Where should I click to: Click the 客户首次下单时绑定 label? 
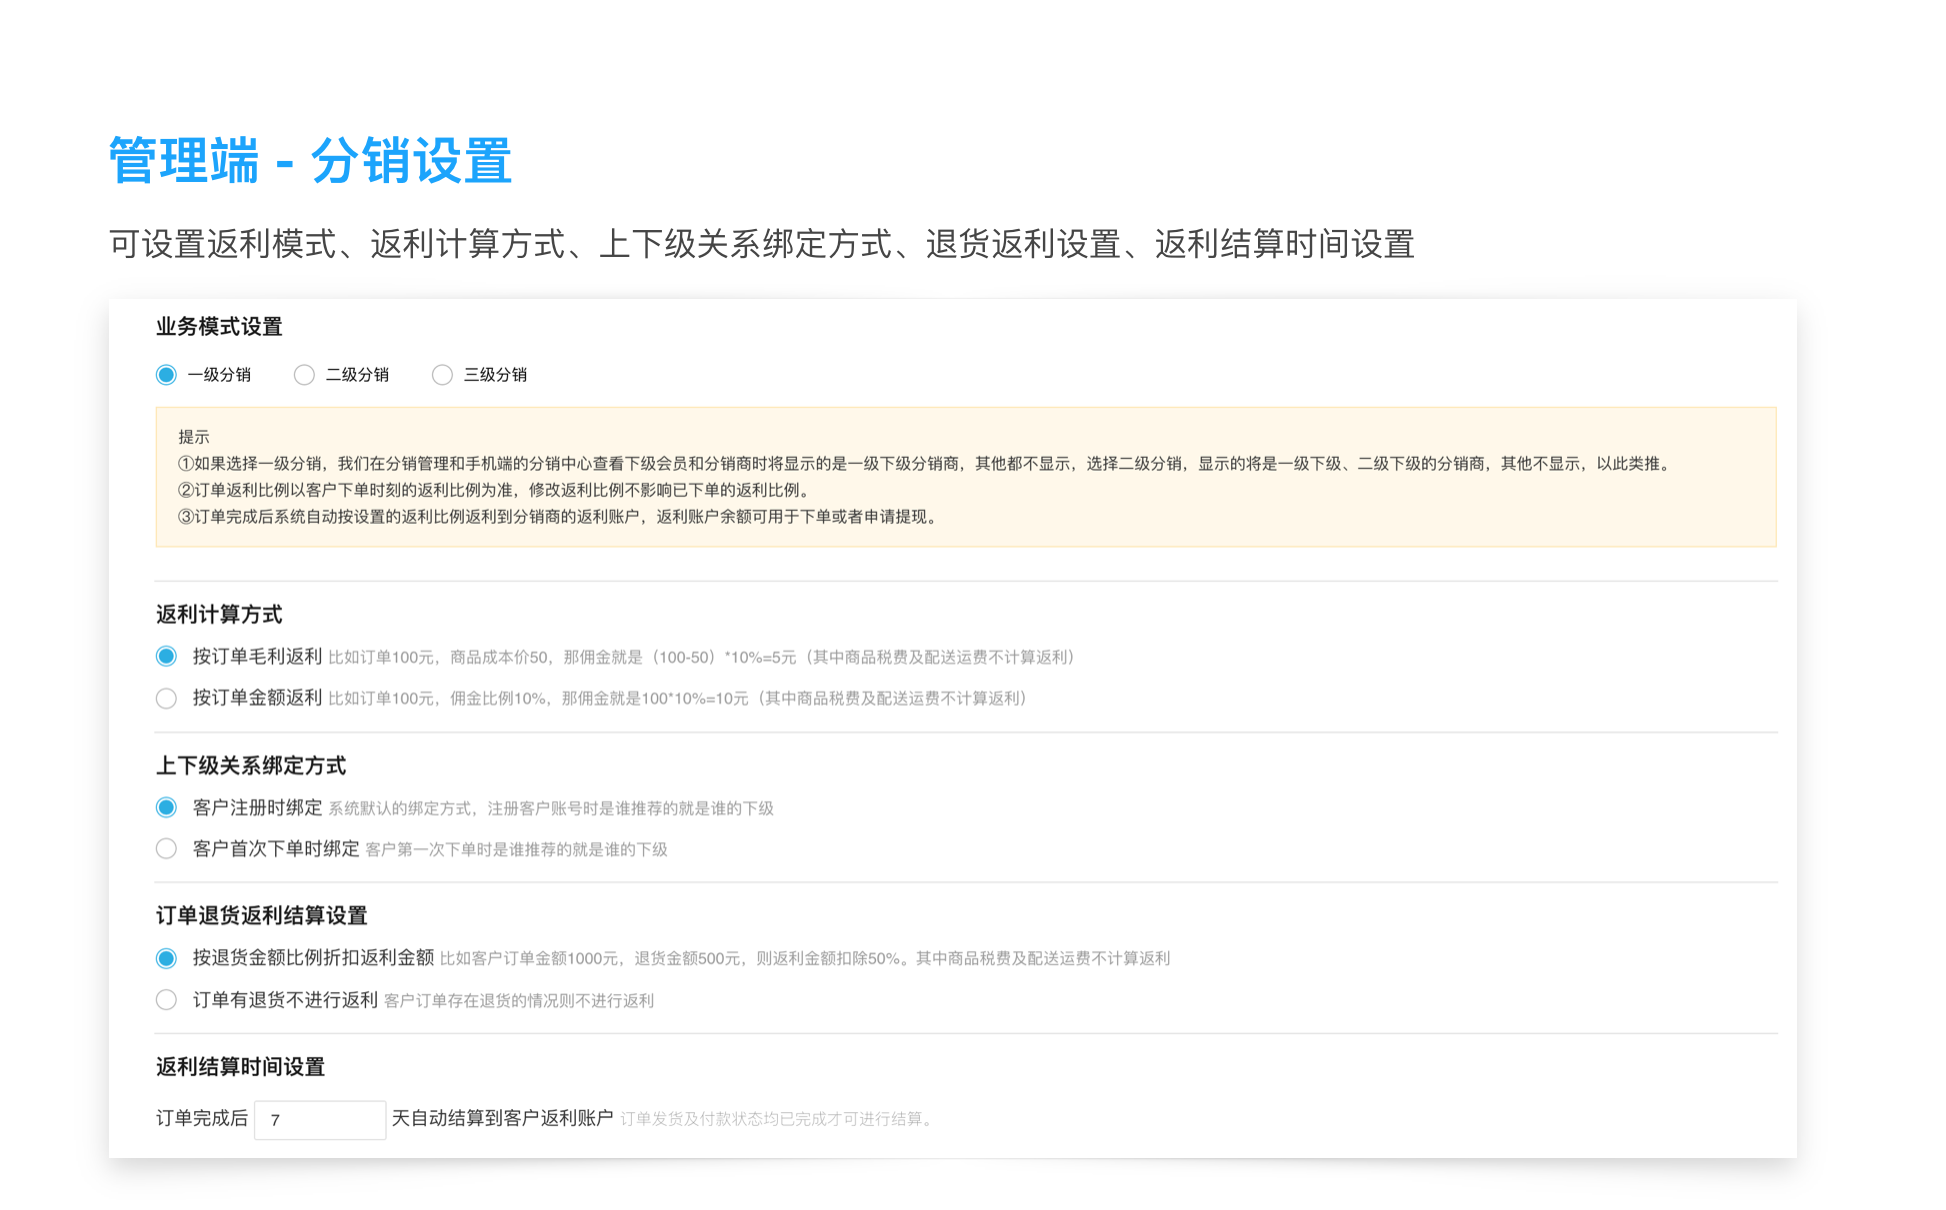pos(276,849)
